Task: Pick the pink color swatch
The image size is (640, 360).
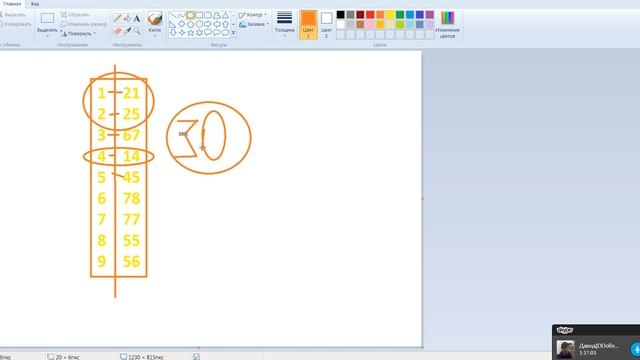Action: pos(370,24)
